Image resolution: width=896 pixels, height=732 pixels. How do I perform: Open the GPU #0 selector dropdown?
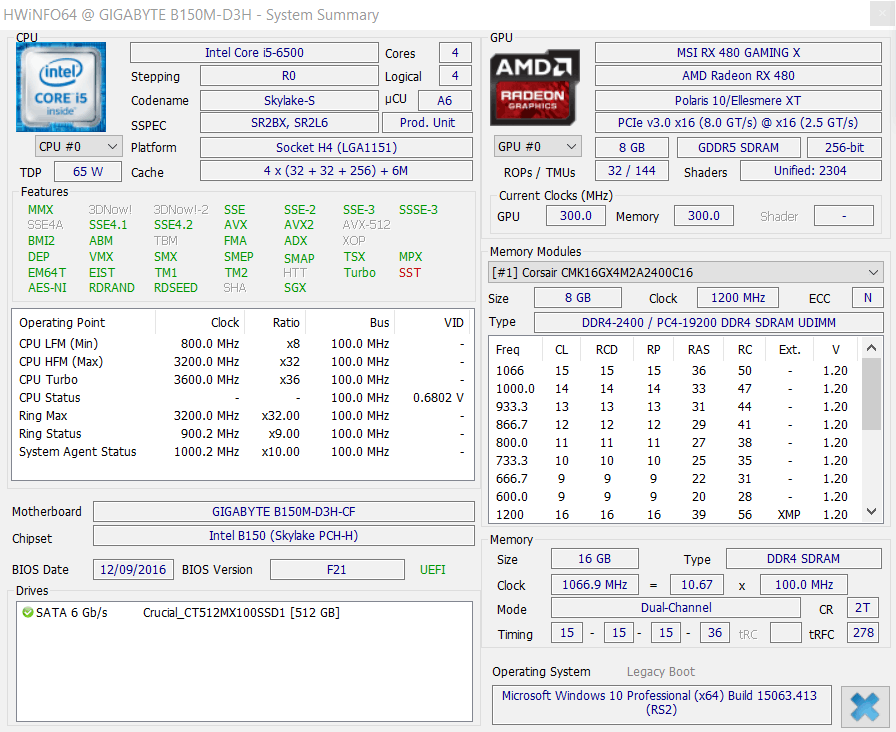click(x=538, y=147)
